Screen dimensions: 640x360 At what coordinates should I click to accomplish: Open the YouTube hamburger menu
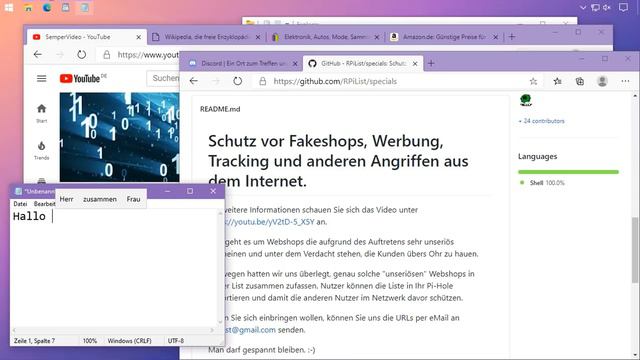41,78
